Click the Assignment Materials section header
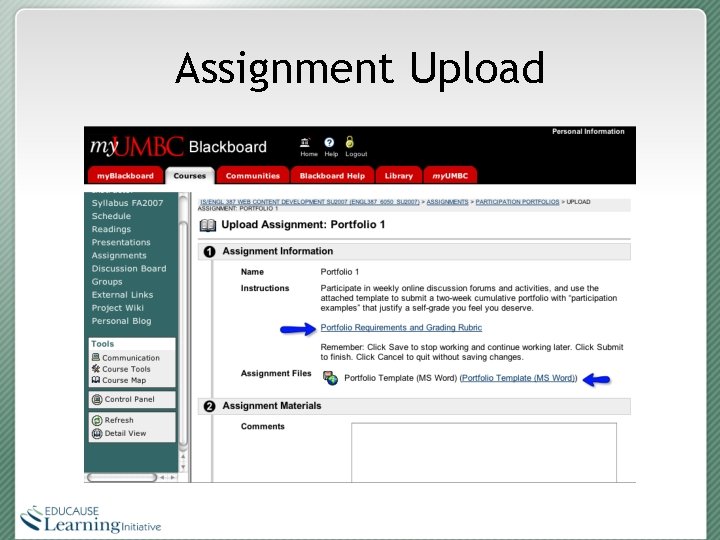The image size is (720, 540). tap(414, 406)
